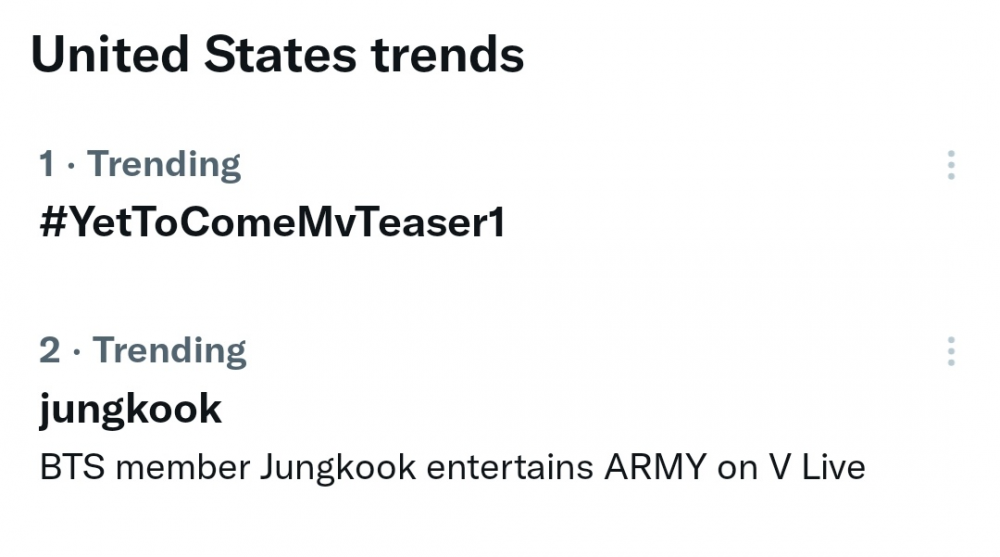This screenshot has width=1000, height=557.
Task: Click the word "ARMY" in description
Action: click(656, 467)
